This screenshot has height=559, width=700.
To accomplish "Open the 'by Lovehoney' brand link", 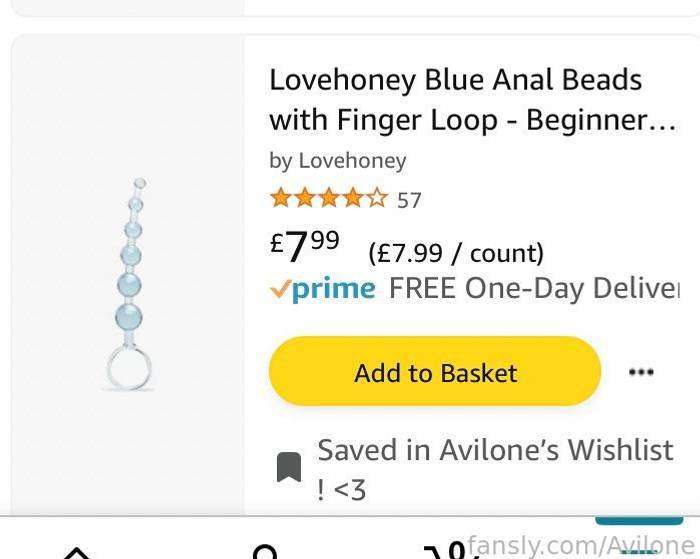I will pos(338,160).
